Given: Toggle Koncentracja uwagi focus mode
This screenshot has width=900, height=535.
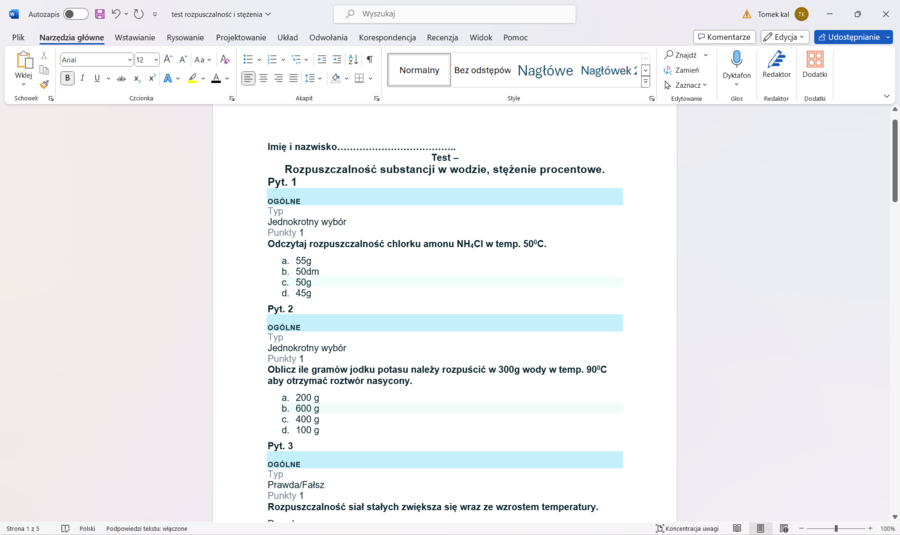Looking at the screenshot, I should pyautogui.click(x=687, y=528).
